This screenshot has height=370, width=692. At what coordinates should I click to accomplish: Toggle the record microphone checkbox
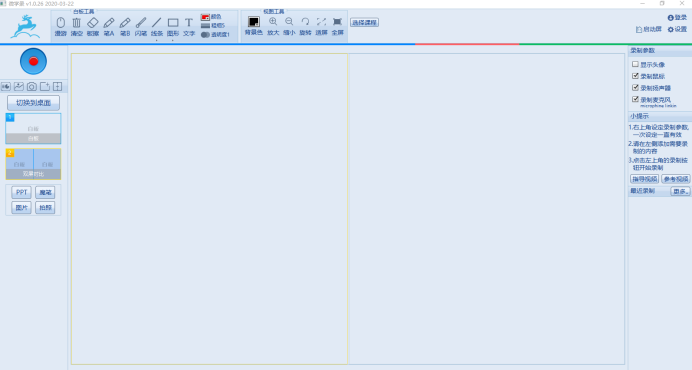[635, 99]
